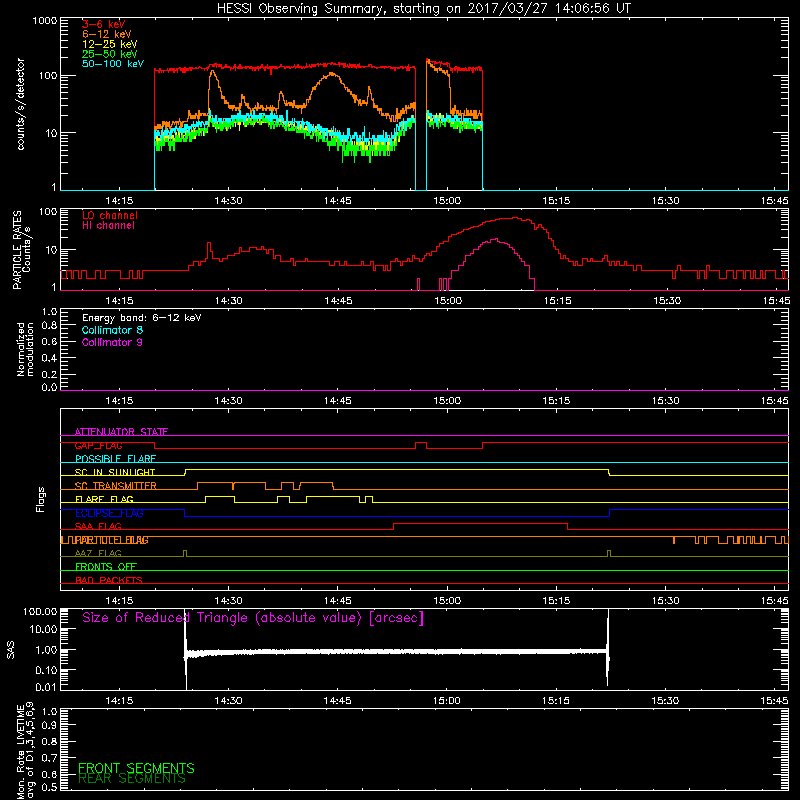Click the GAP_FLAG label
Image resolution: width=800 pixels, height=800 pixels.
98,445
